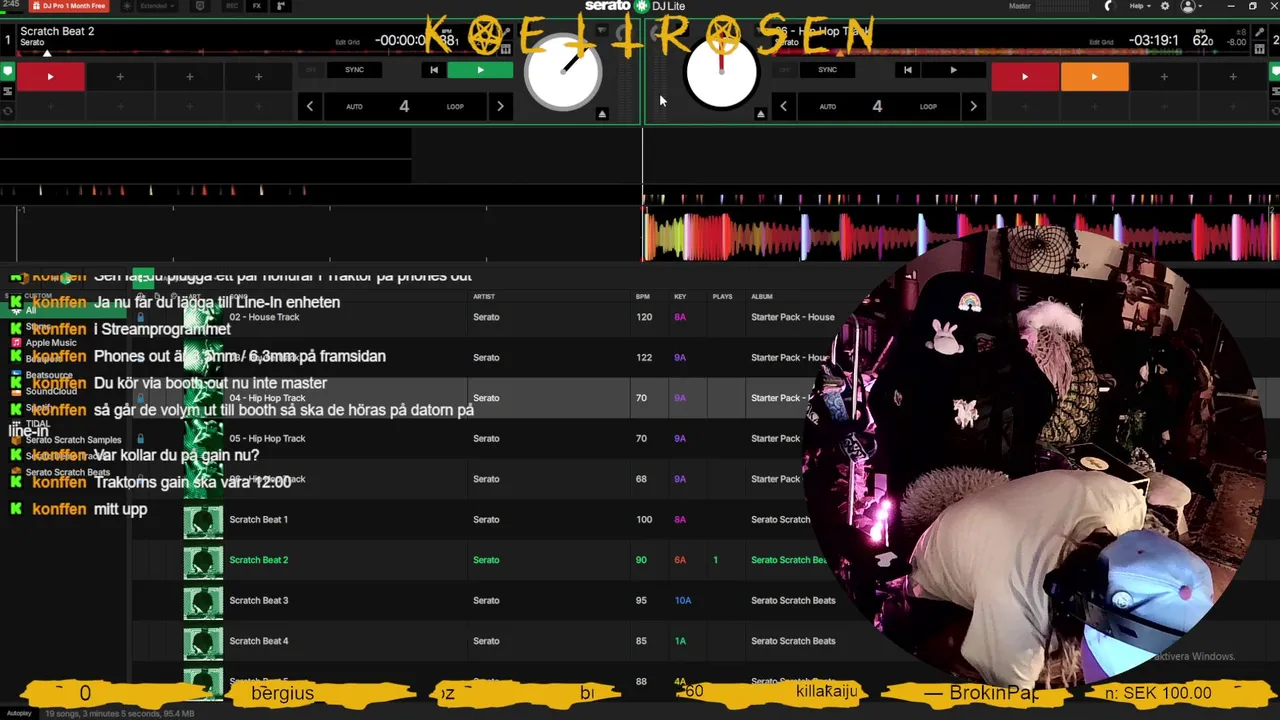
Task: Sort library by ALBUM column
Action: 762,297
